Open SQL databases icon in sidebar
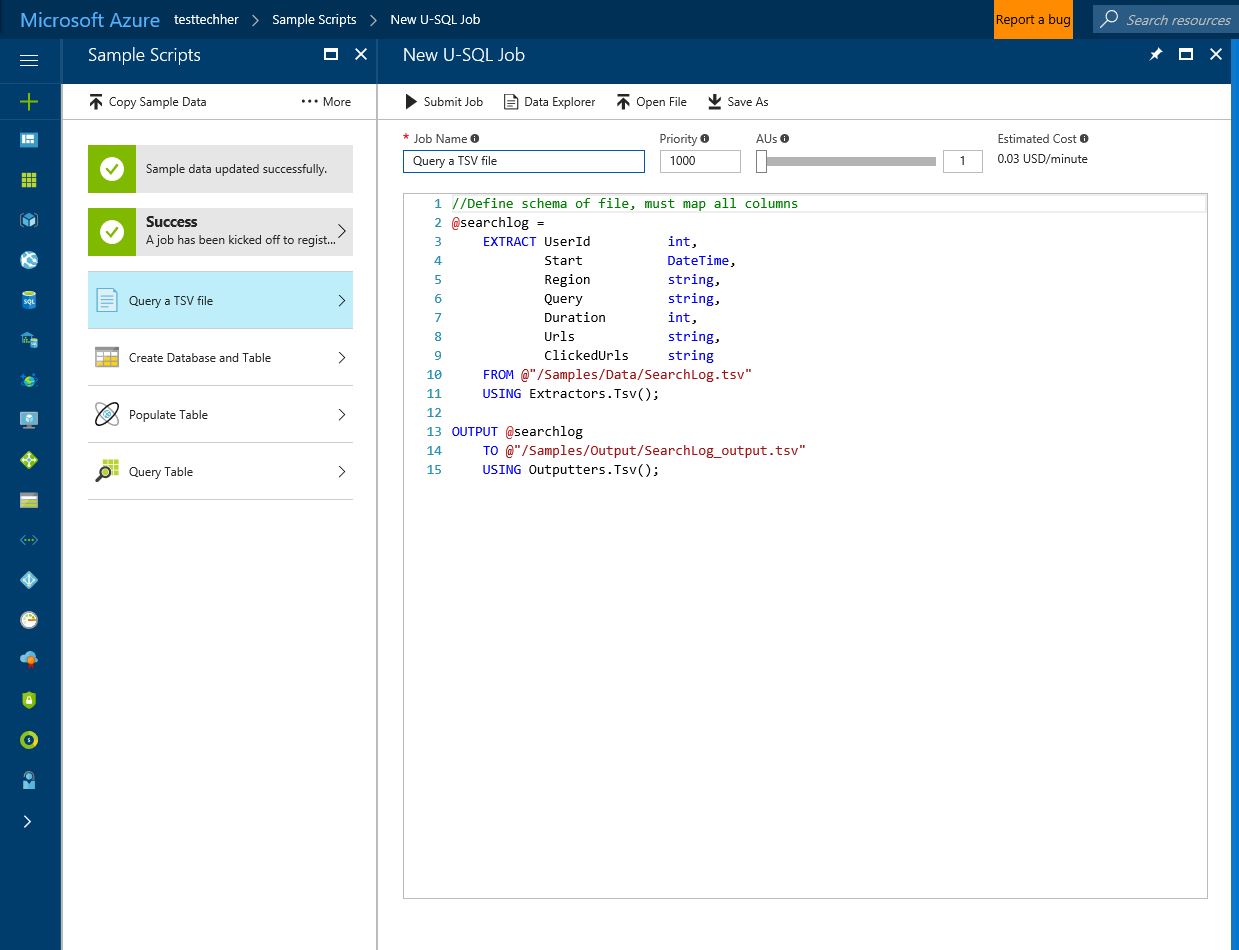The width and height of the screenshot is (1239, 950). (x=29, y=300)
